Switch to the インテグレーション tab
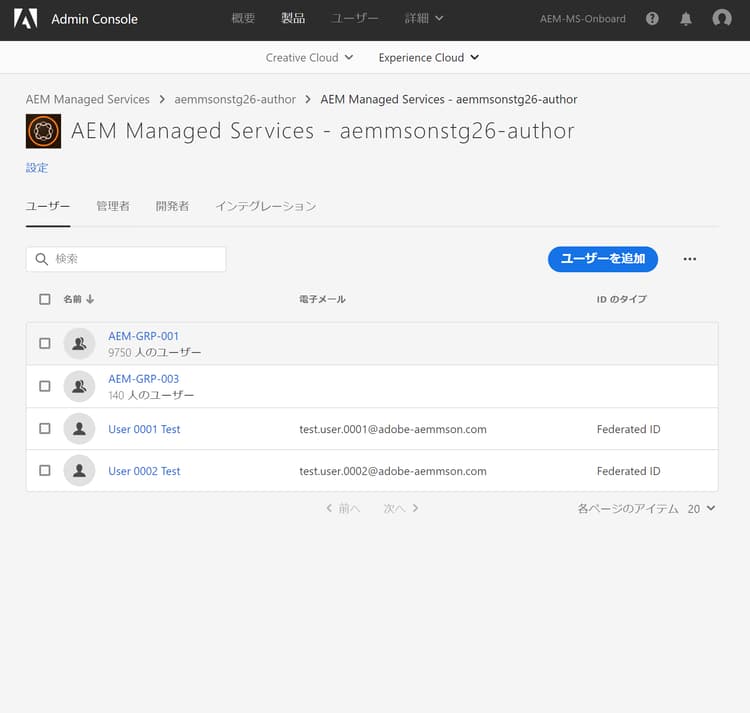This screenshot has height=713, width=750. tap(265, 207)
